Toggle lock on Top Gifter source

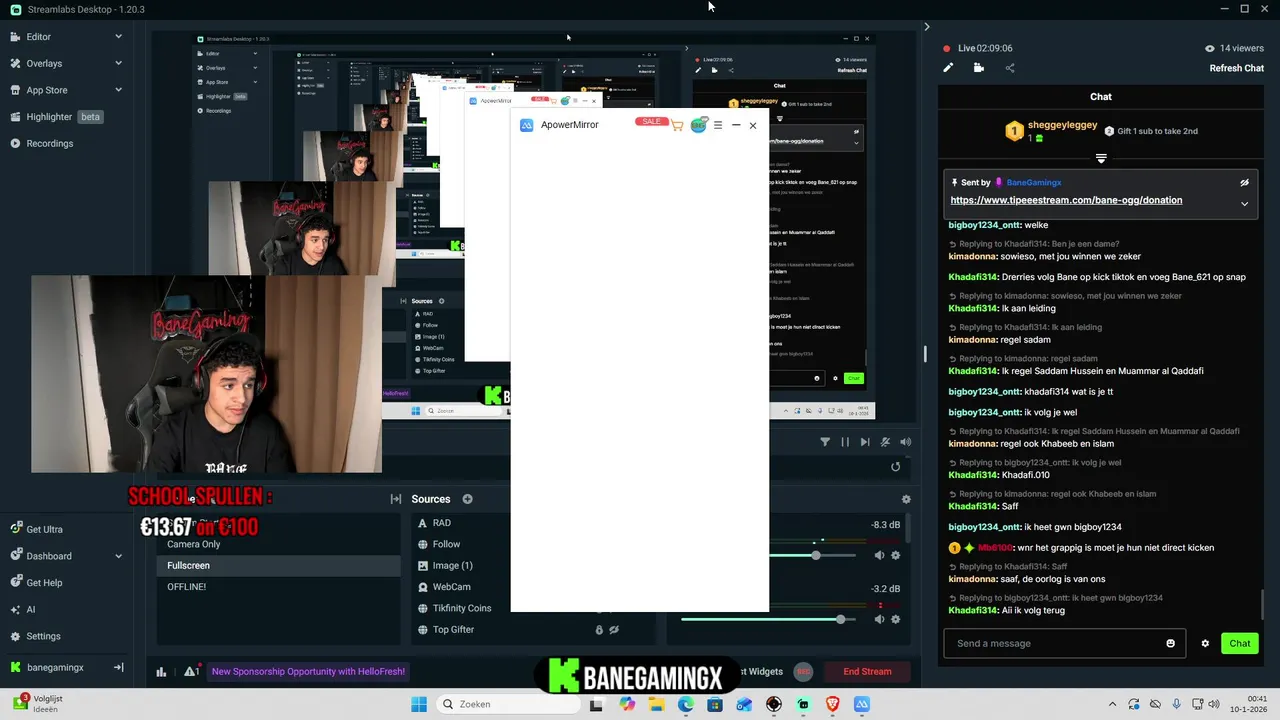point(599,629)
